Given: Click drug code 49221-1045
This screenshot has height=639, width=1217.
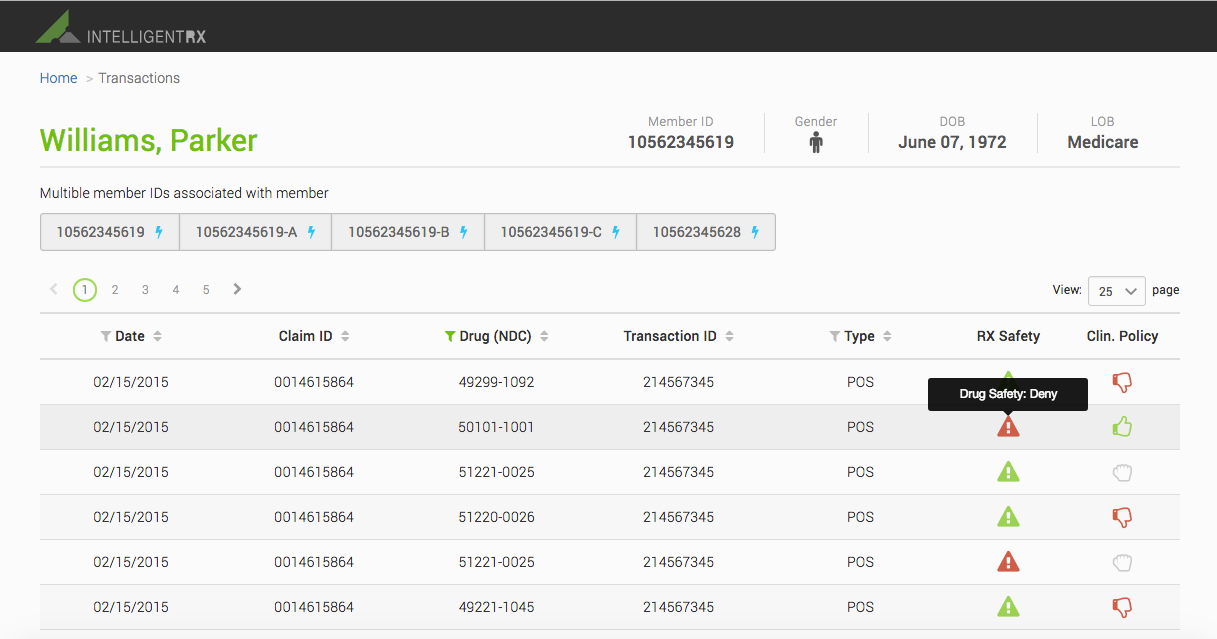Looking at the screenshot, I should (x=496, y=607).
